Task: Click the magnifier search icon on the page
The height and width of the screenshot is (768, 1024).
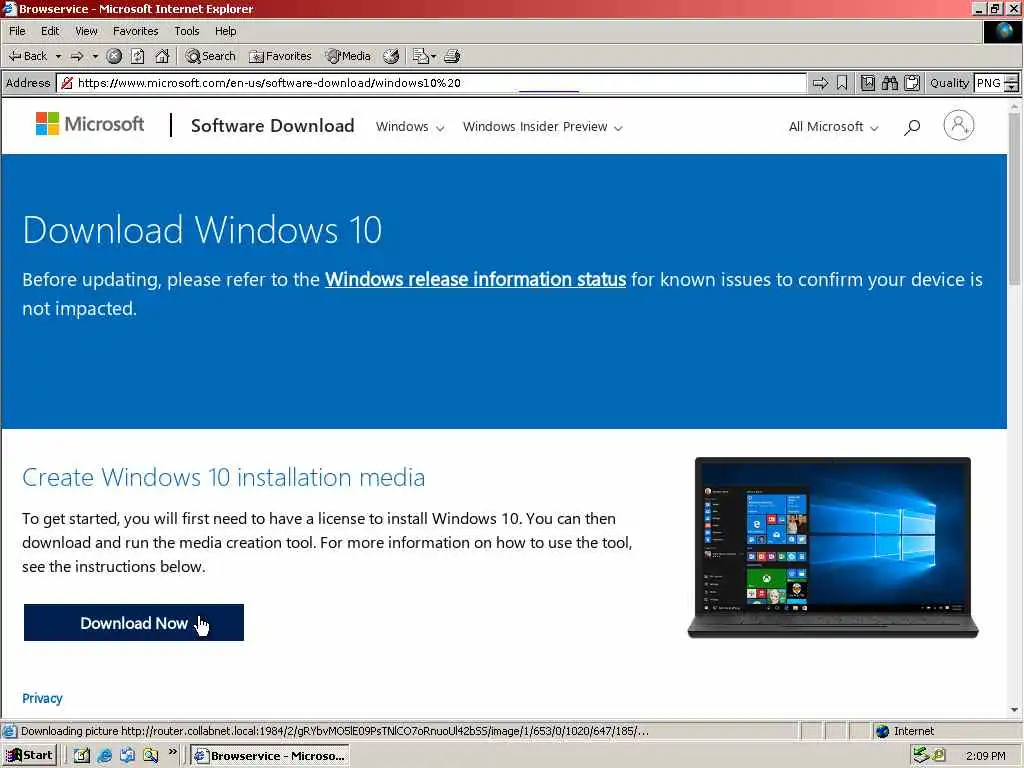Action: point(912,127)
